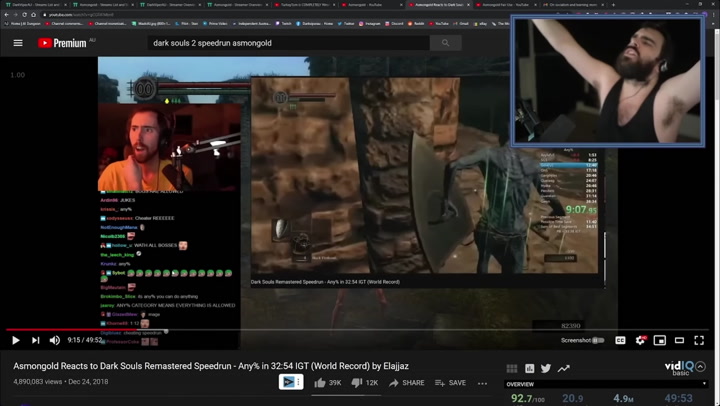
Task: Open the player settings gear
Action: coord(640,340)
